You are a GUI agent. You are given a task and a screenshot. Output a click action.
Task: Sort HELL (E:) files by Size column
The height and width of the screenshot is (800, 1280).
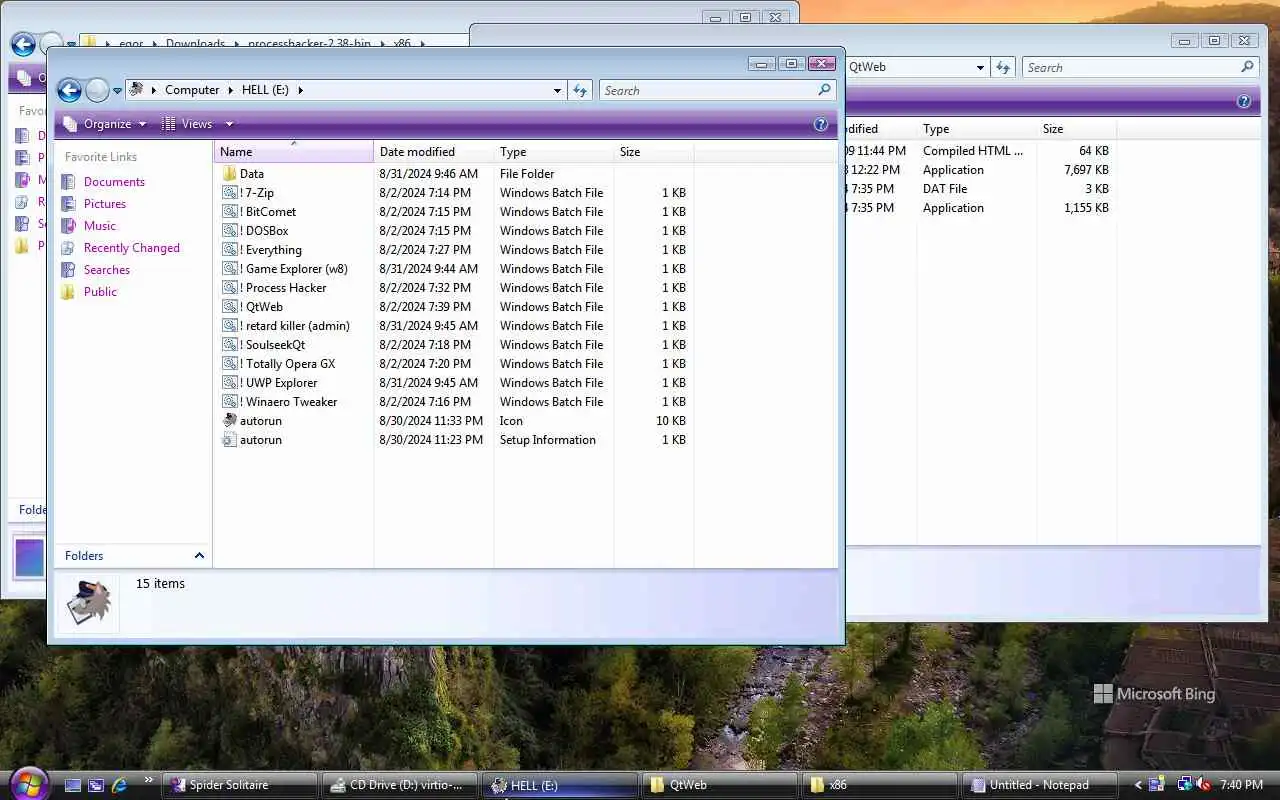point(654,152)
